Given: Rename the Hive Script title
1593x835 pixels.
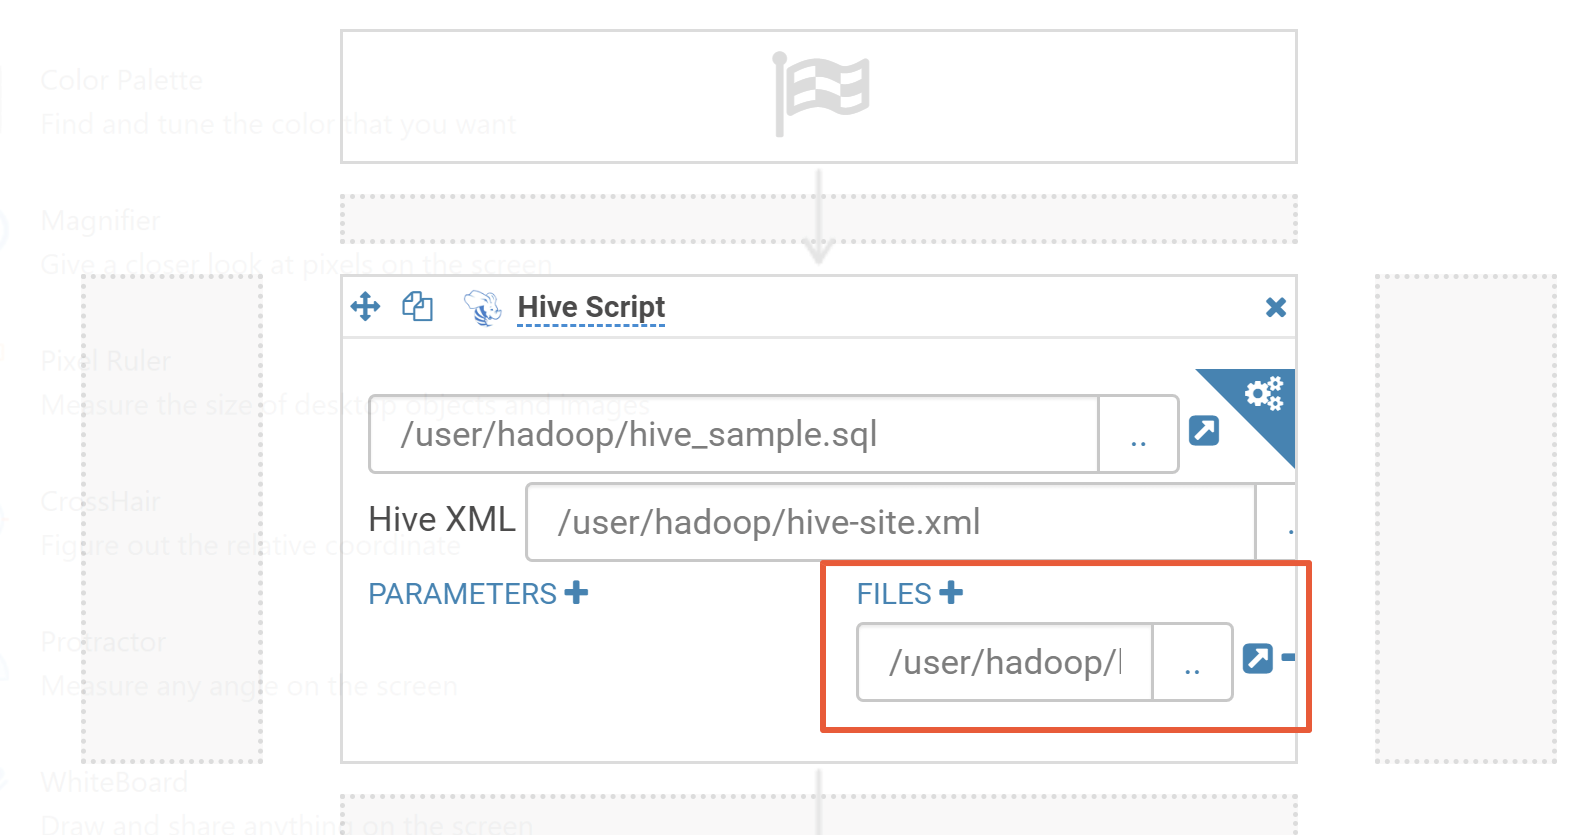Looking at the screenshot, I should (x=591, y=307).
